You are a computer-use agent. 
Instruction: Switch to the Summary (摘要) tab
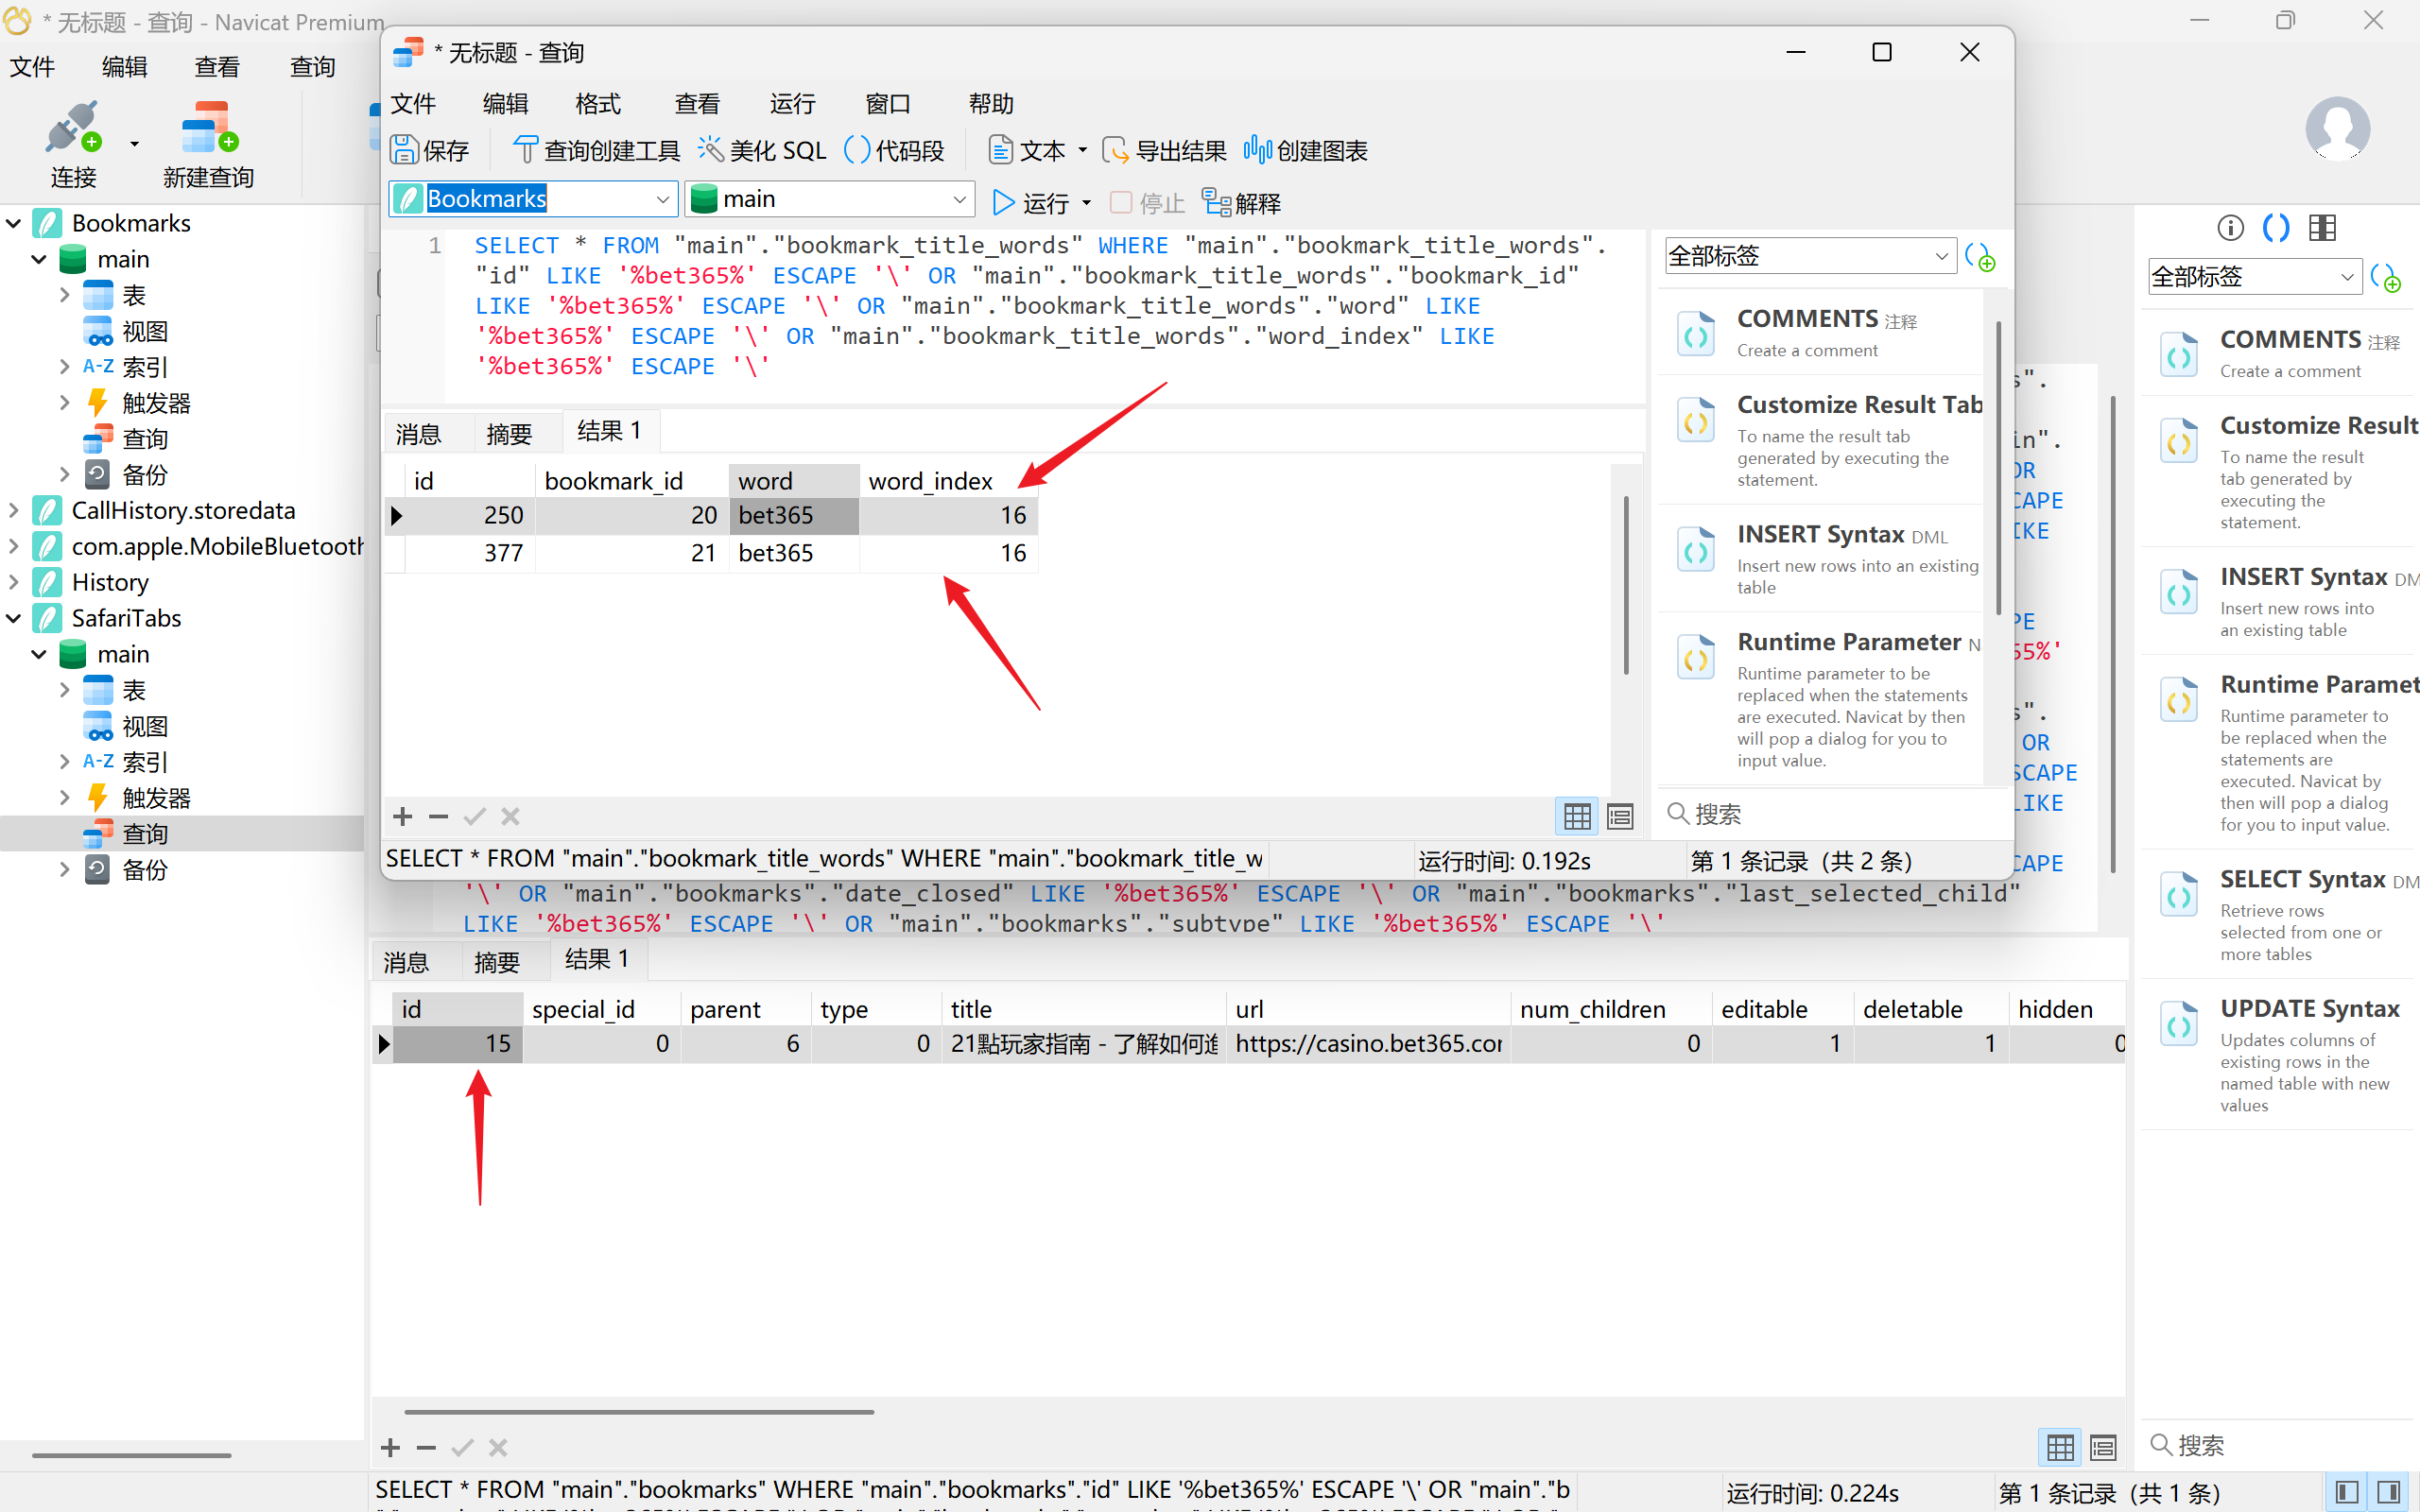pos(509,433)
